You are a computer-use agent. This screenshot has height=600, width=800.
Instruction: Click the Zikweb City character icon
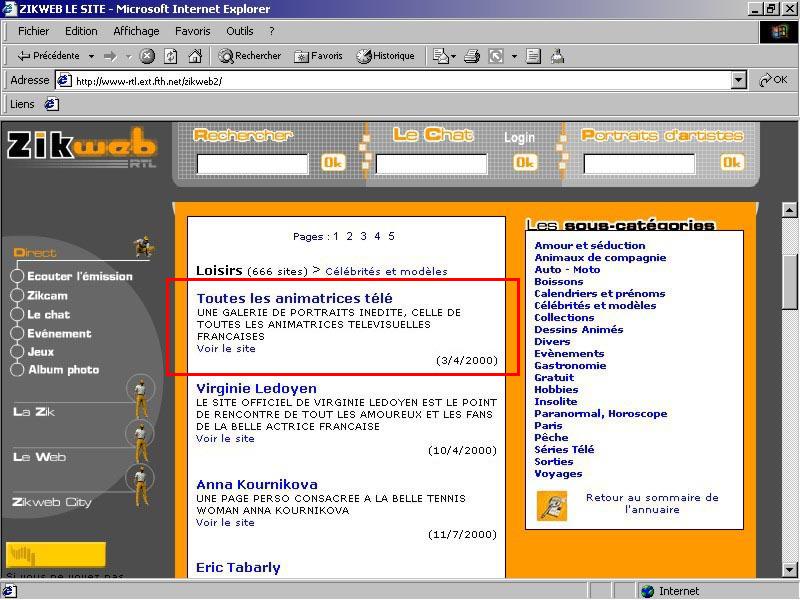point(141,484)
